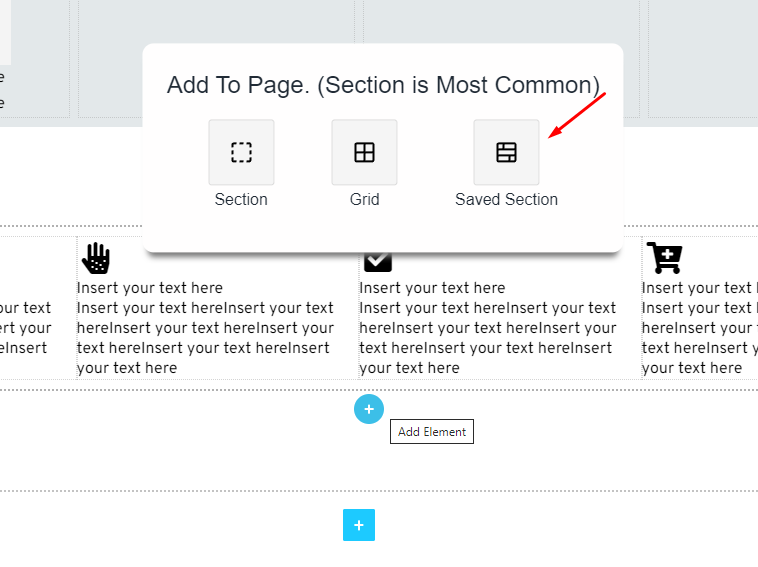Select the checkmark icon below the popup
758x567 pixels.
[377, 262]
